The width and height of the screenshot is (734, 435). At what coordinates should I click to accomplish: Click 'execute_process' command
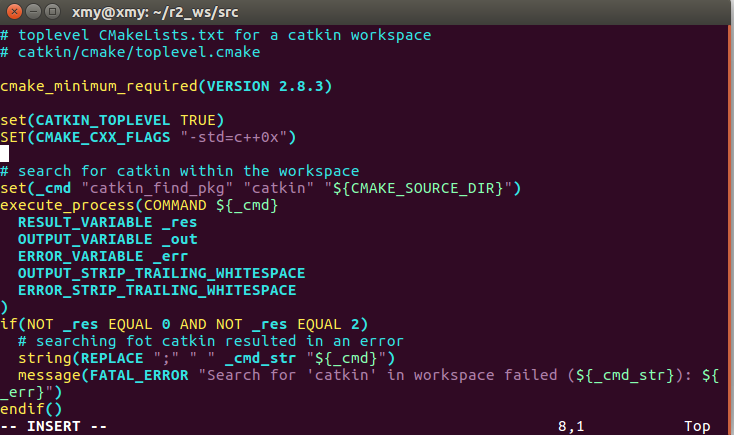(67, 205)
